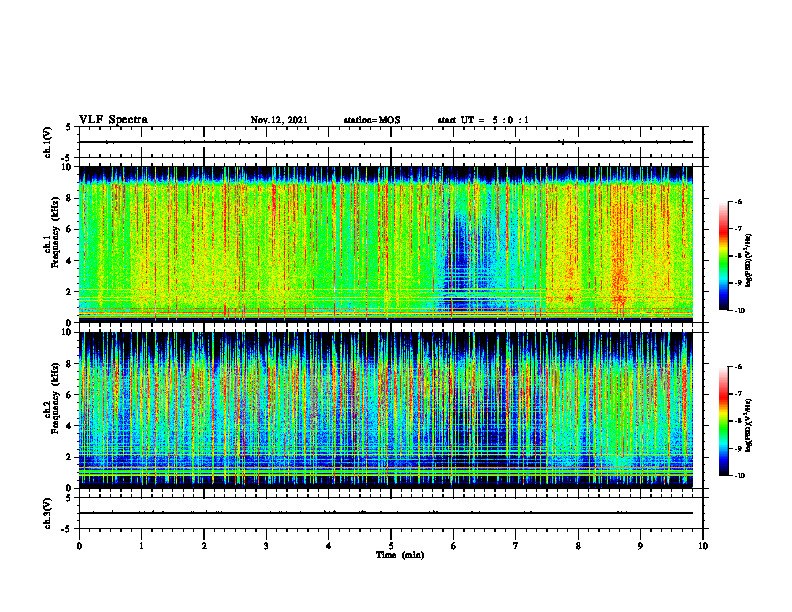The image size is (792, 612).
Task: Click the "6" kHz tick on ch.2 frequency axis
Action: pos(71,395)
